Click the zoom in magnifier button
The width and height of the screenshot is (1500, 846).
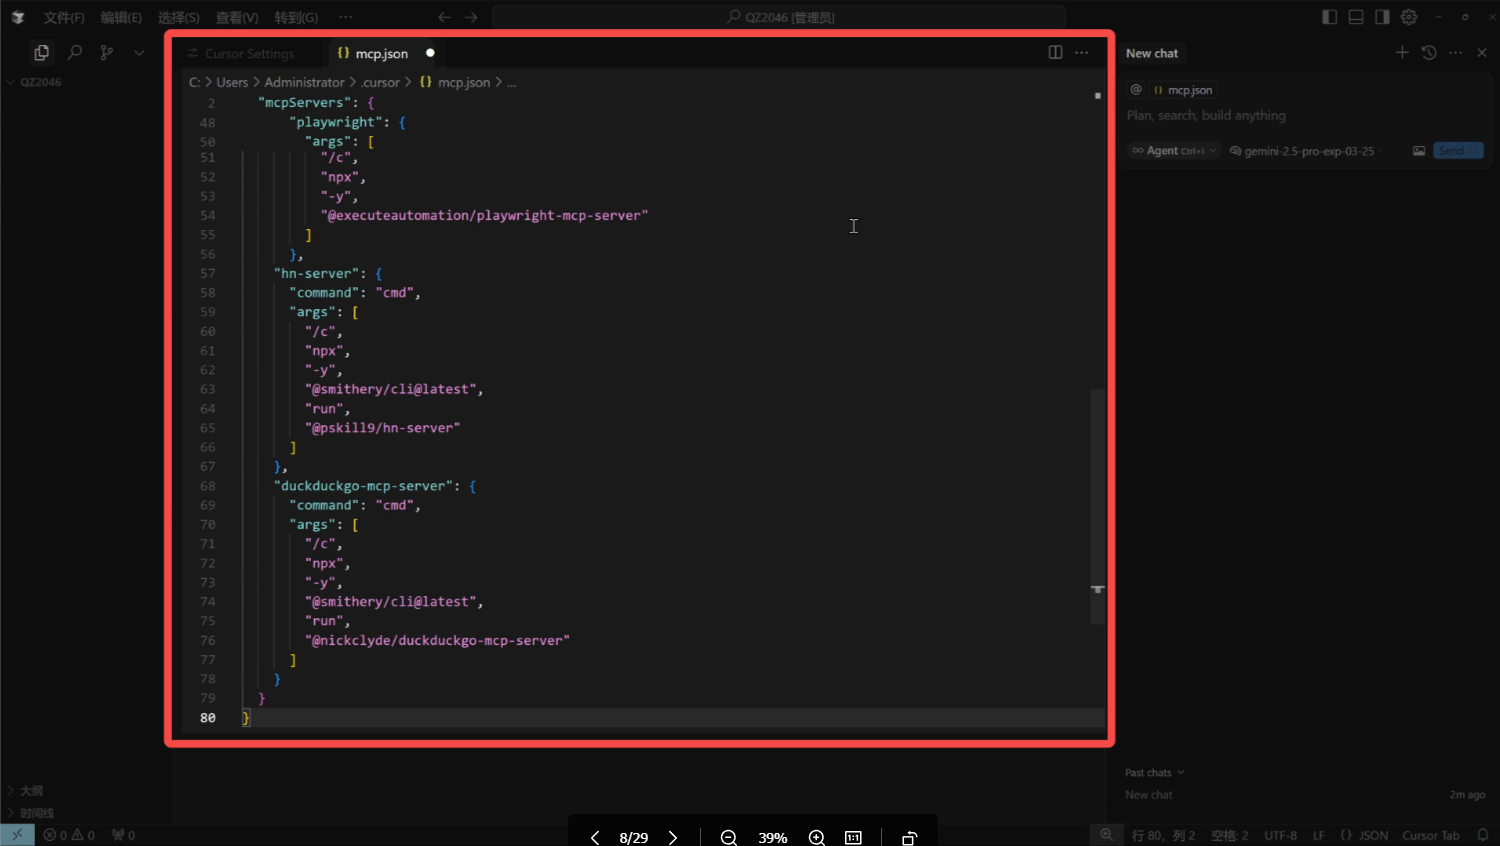pyautogui.click(x=816, y=838)
